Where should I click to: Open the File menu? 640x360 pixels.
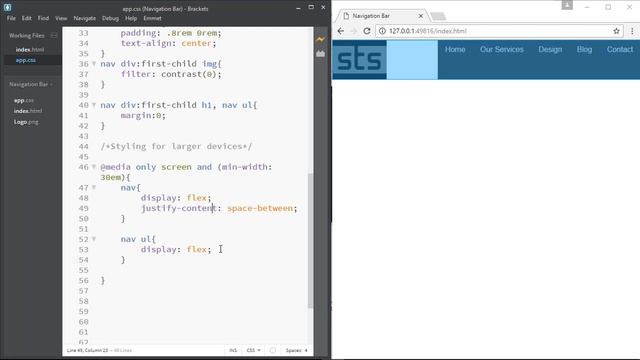11,18
